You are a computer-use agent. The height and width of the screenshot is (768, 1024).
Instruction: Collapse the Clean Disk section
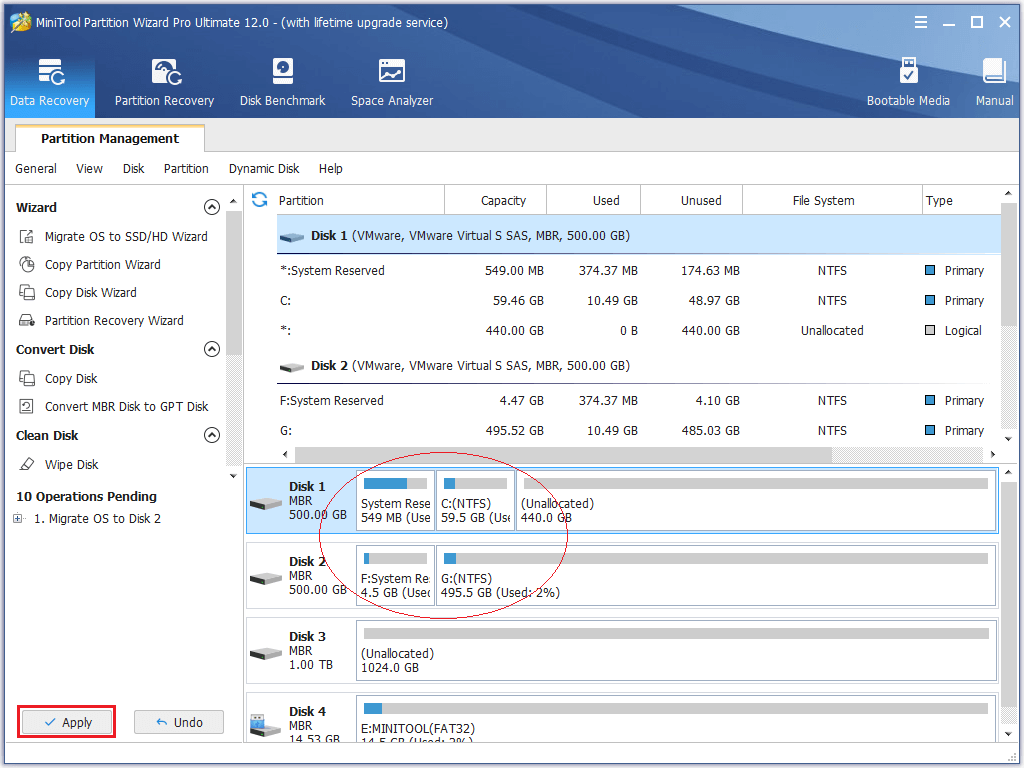tap(211, 436)
